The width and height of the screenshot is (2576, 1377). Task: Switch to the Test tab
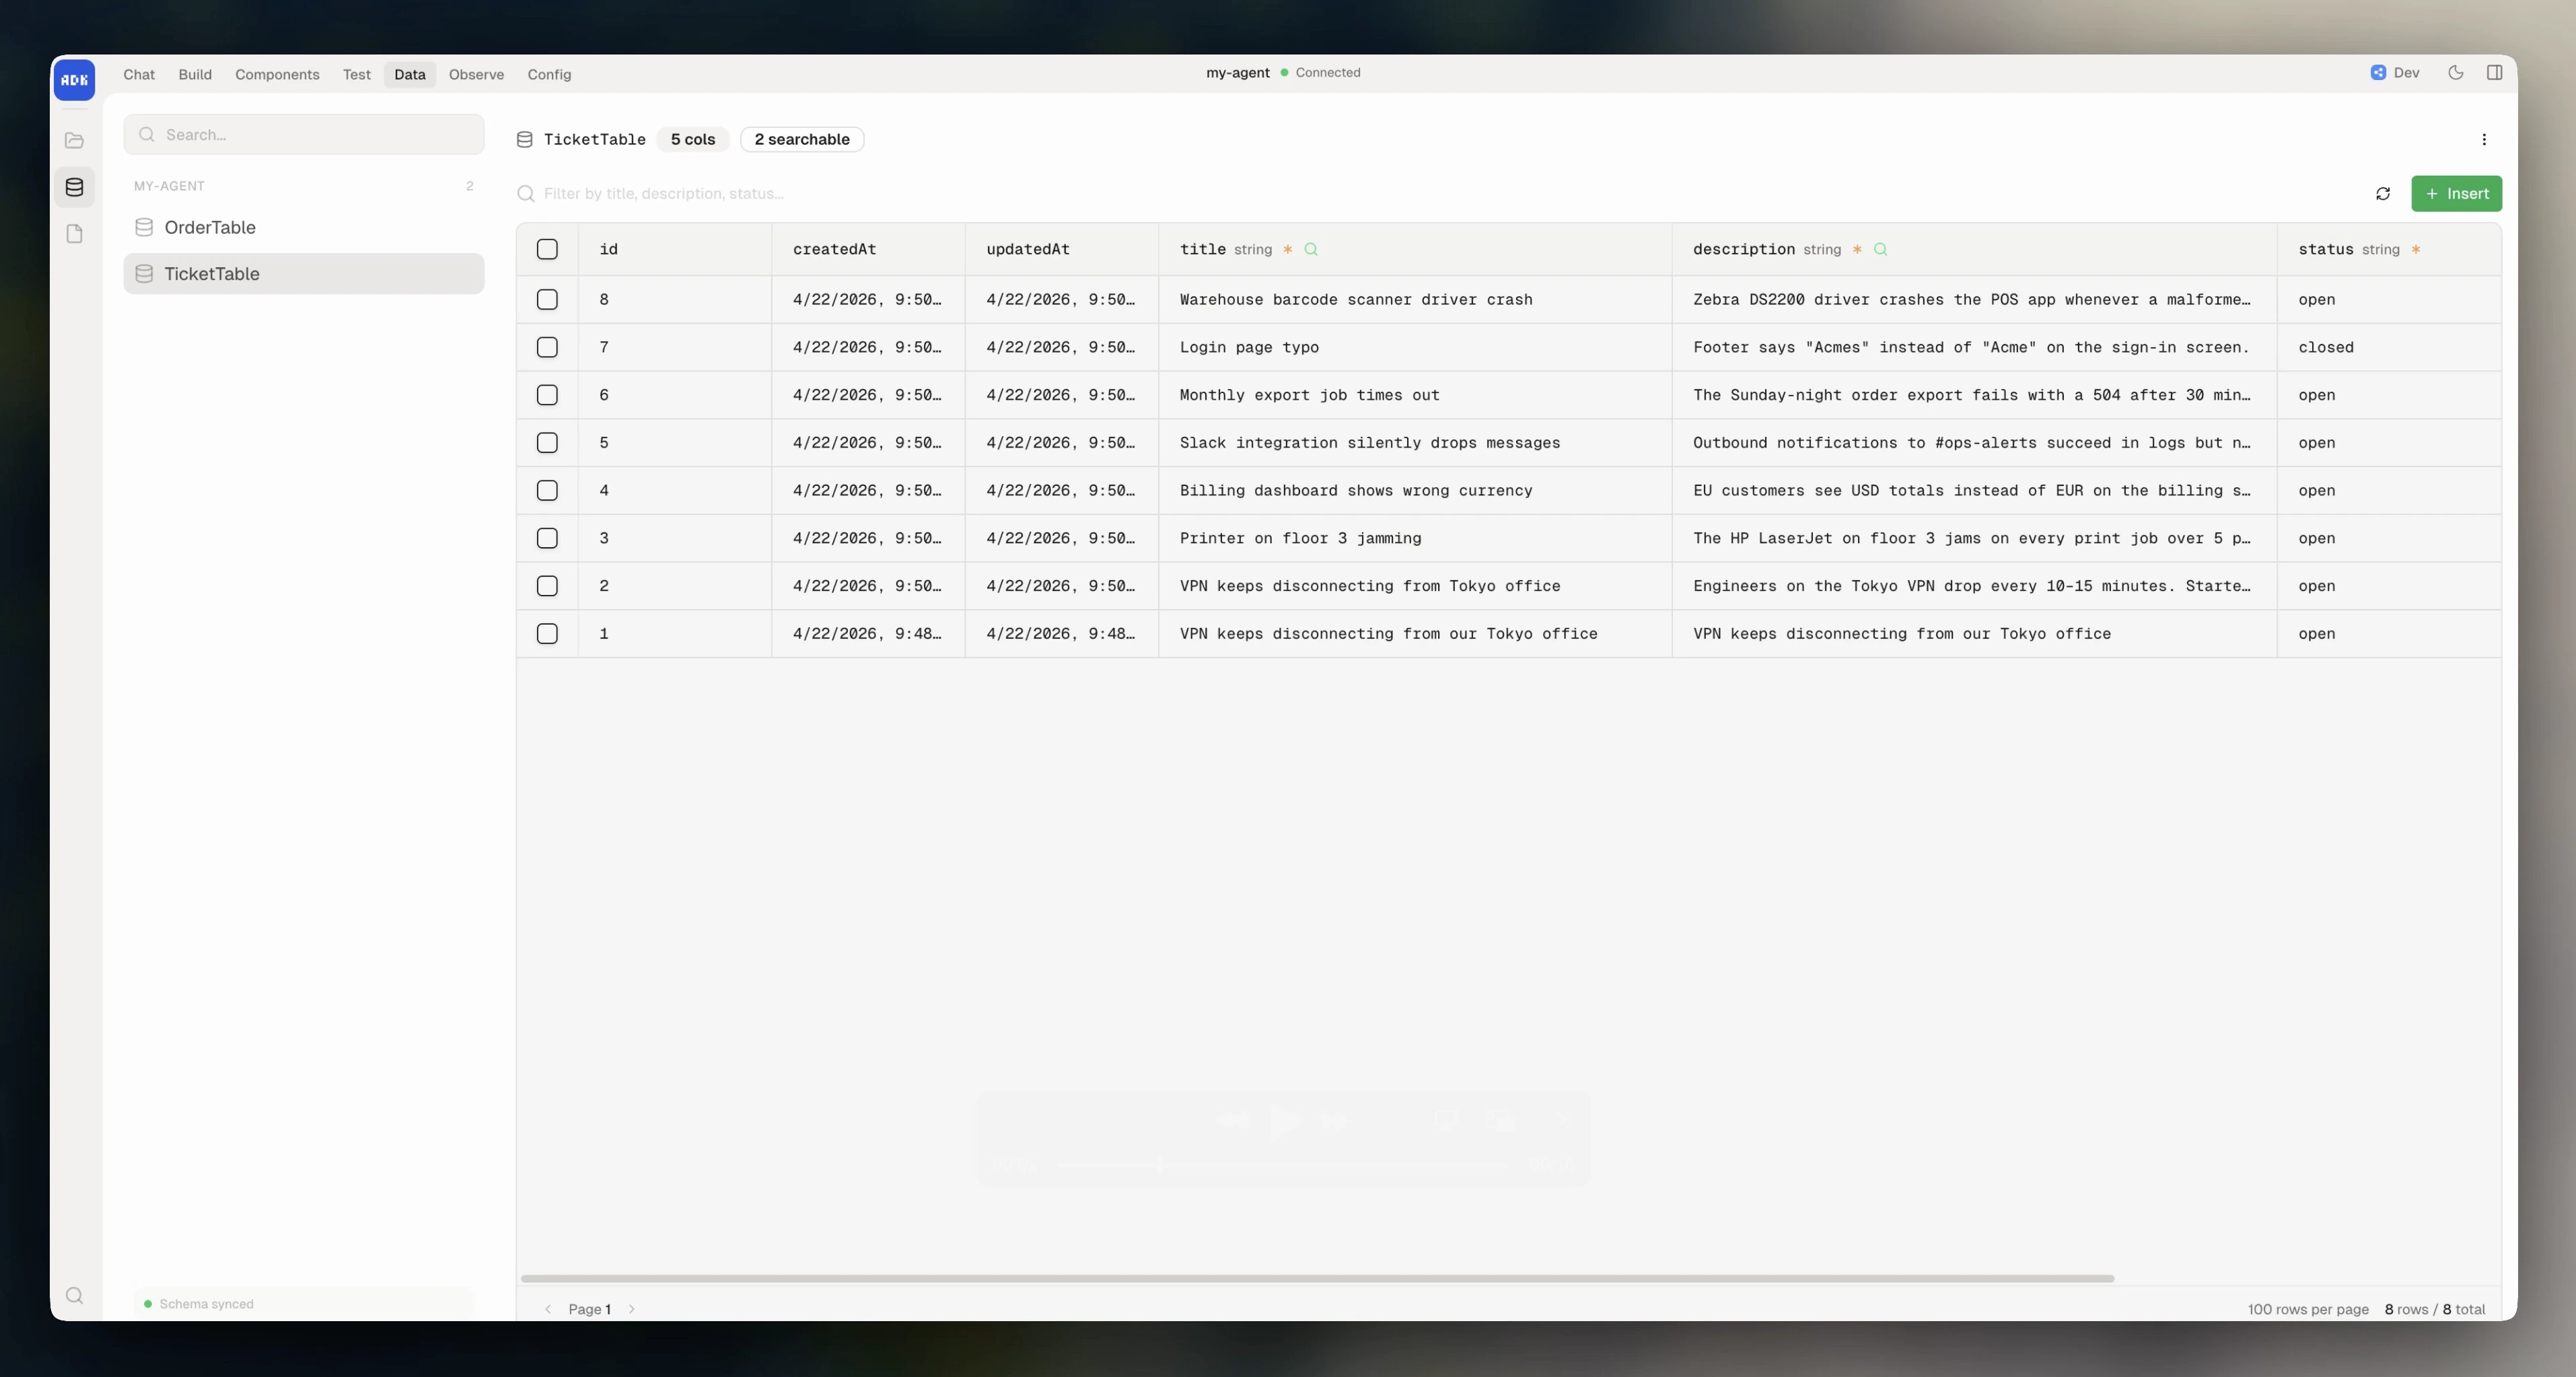(356, 74)
